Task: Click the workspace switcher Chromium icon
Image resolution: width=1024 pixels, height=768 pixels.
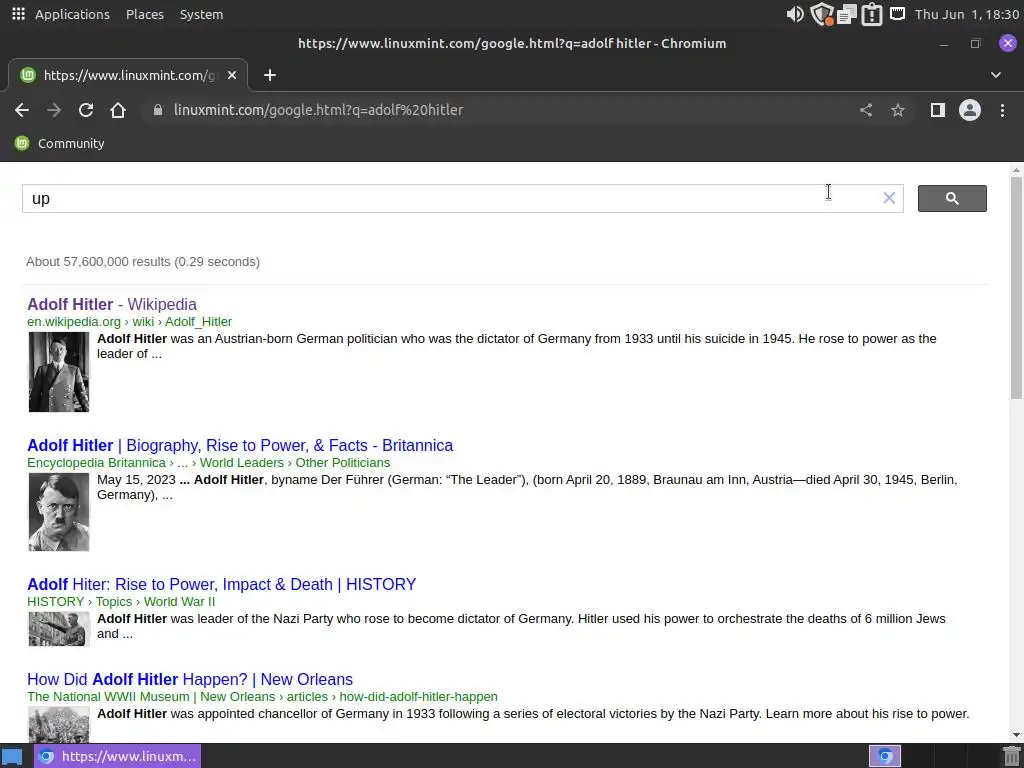Action: pyautogui.click(x=885, y=756)
